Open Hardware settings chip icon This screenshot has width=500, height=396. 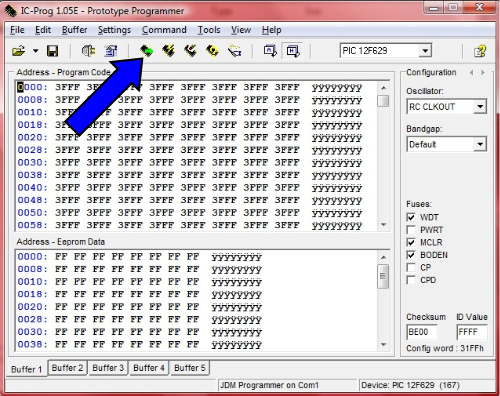[88, 51]
